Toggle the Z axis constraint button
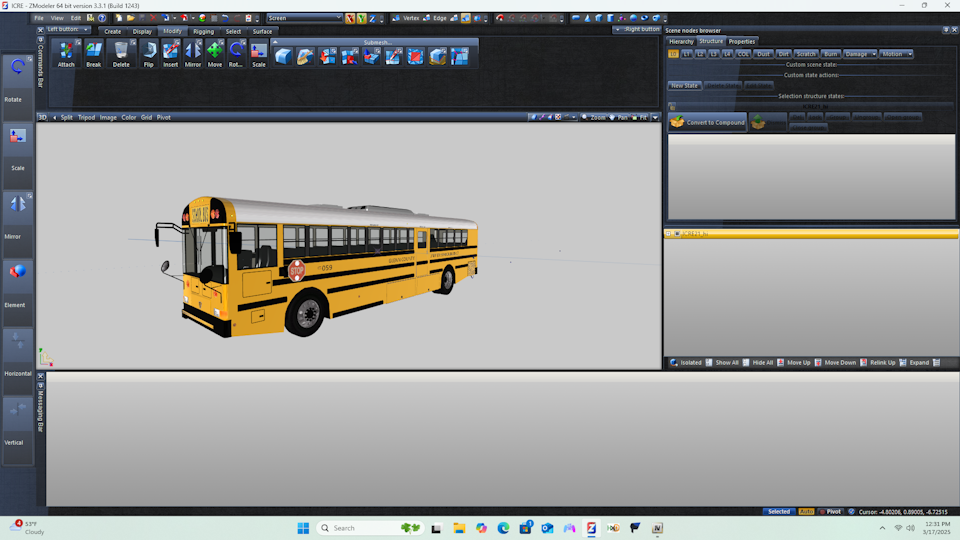The image size is (960, 540). pyautogui.click(x=372, y=18)
